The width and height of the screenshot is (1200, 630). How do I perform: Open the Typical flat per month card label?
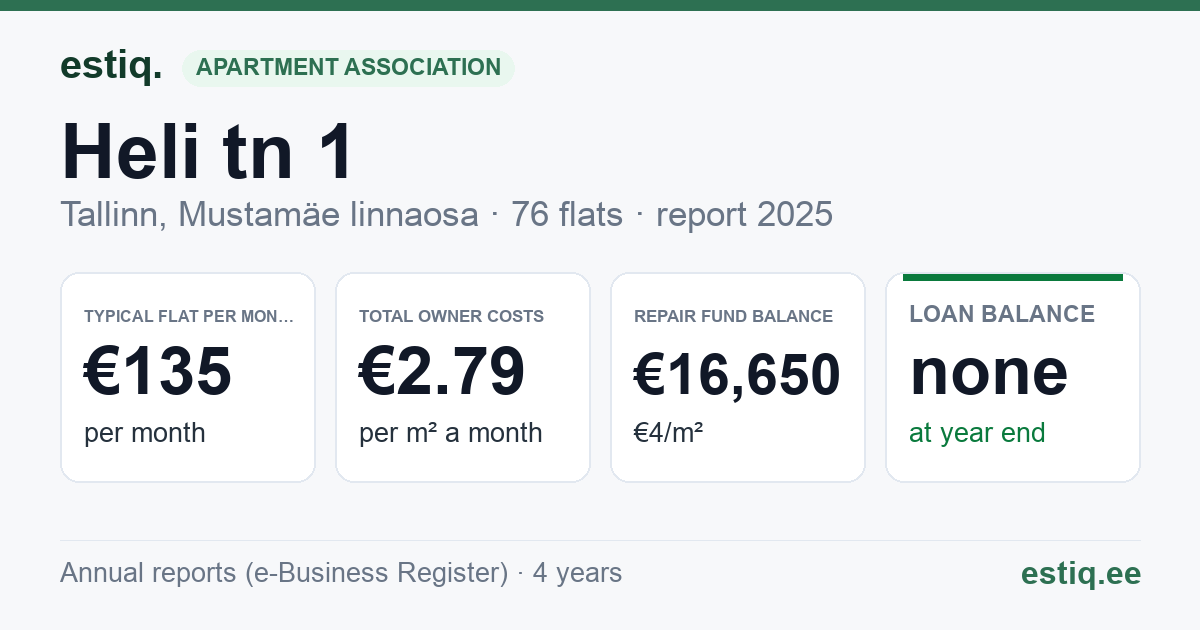click(189, 316)
